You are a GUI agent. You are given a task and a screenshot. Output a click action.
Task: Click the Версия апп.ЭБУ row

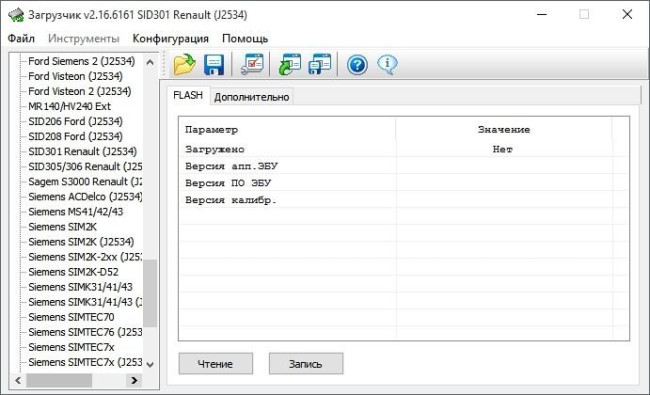pyautogui.click(x=404, y=166)
